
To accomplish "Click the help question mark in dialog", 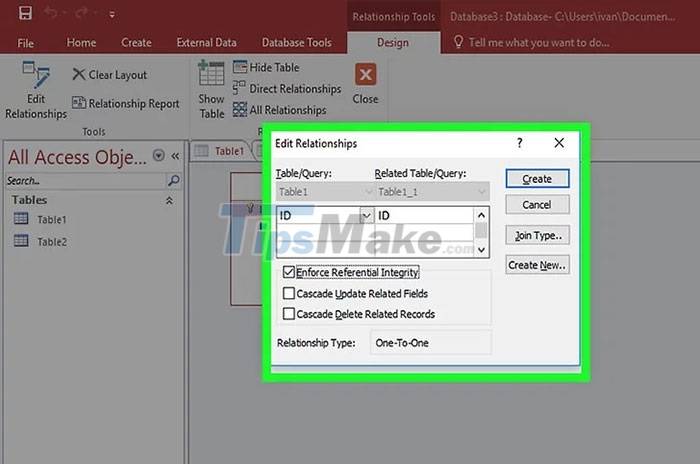I will [519, 143].
